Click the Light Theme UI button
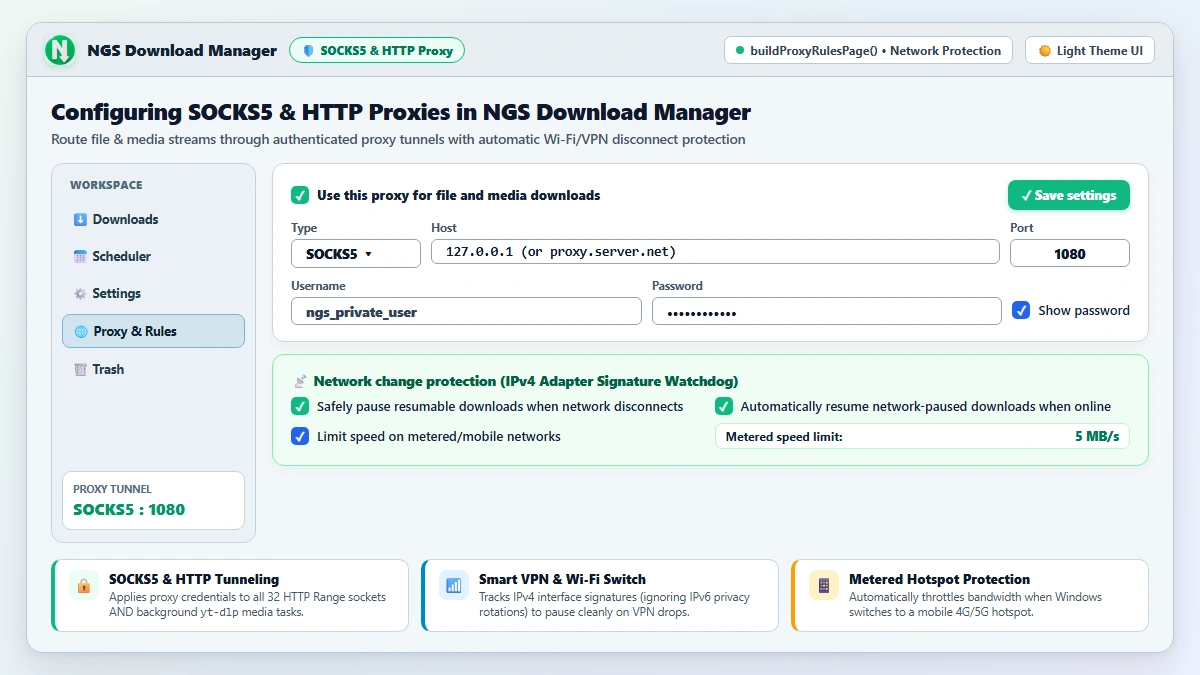Screen dimensions: 1200x675 [x=1090, y=50]
